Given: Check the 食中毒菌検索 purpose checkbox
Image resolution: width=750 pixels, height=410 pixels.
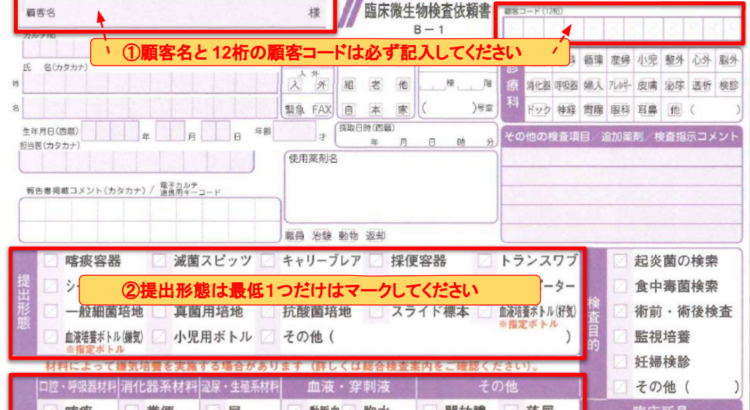Looking at the screenshot, I should pos(620,286).
